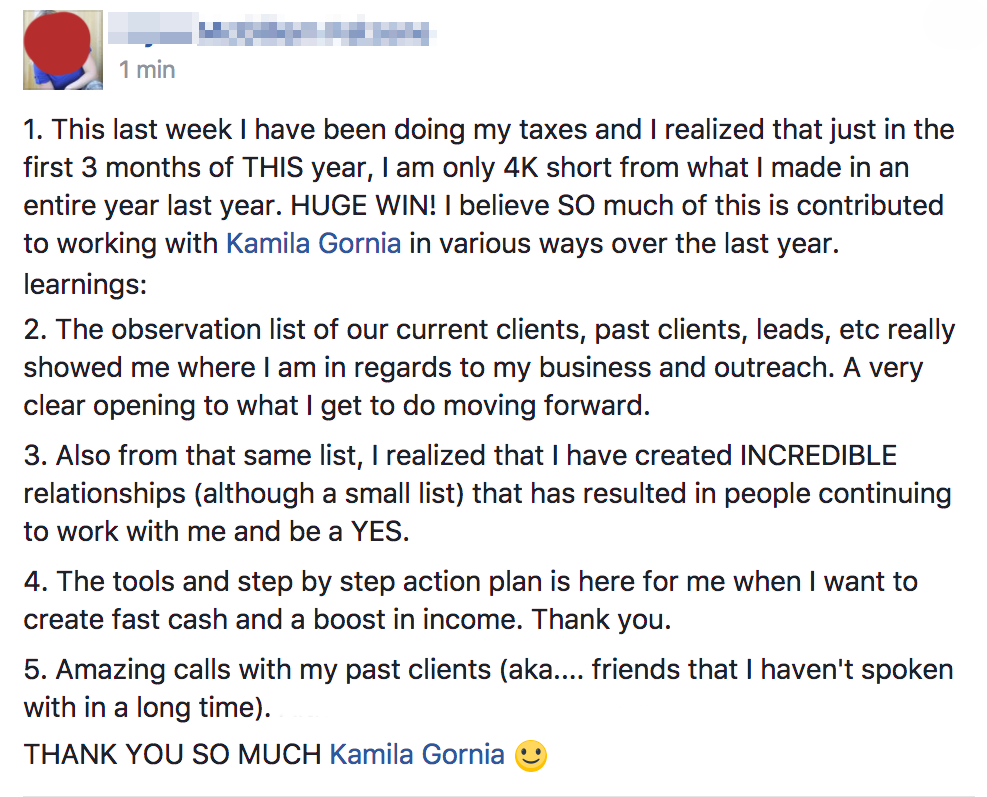Open the post via the '1 min' timestamp
This screenshot has height=797, width=987.
click(x=147, y=70)
